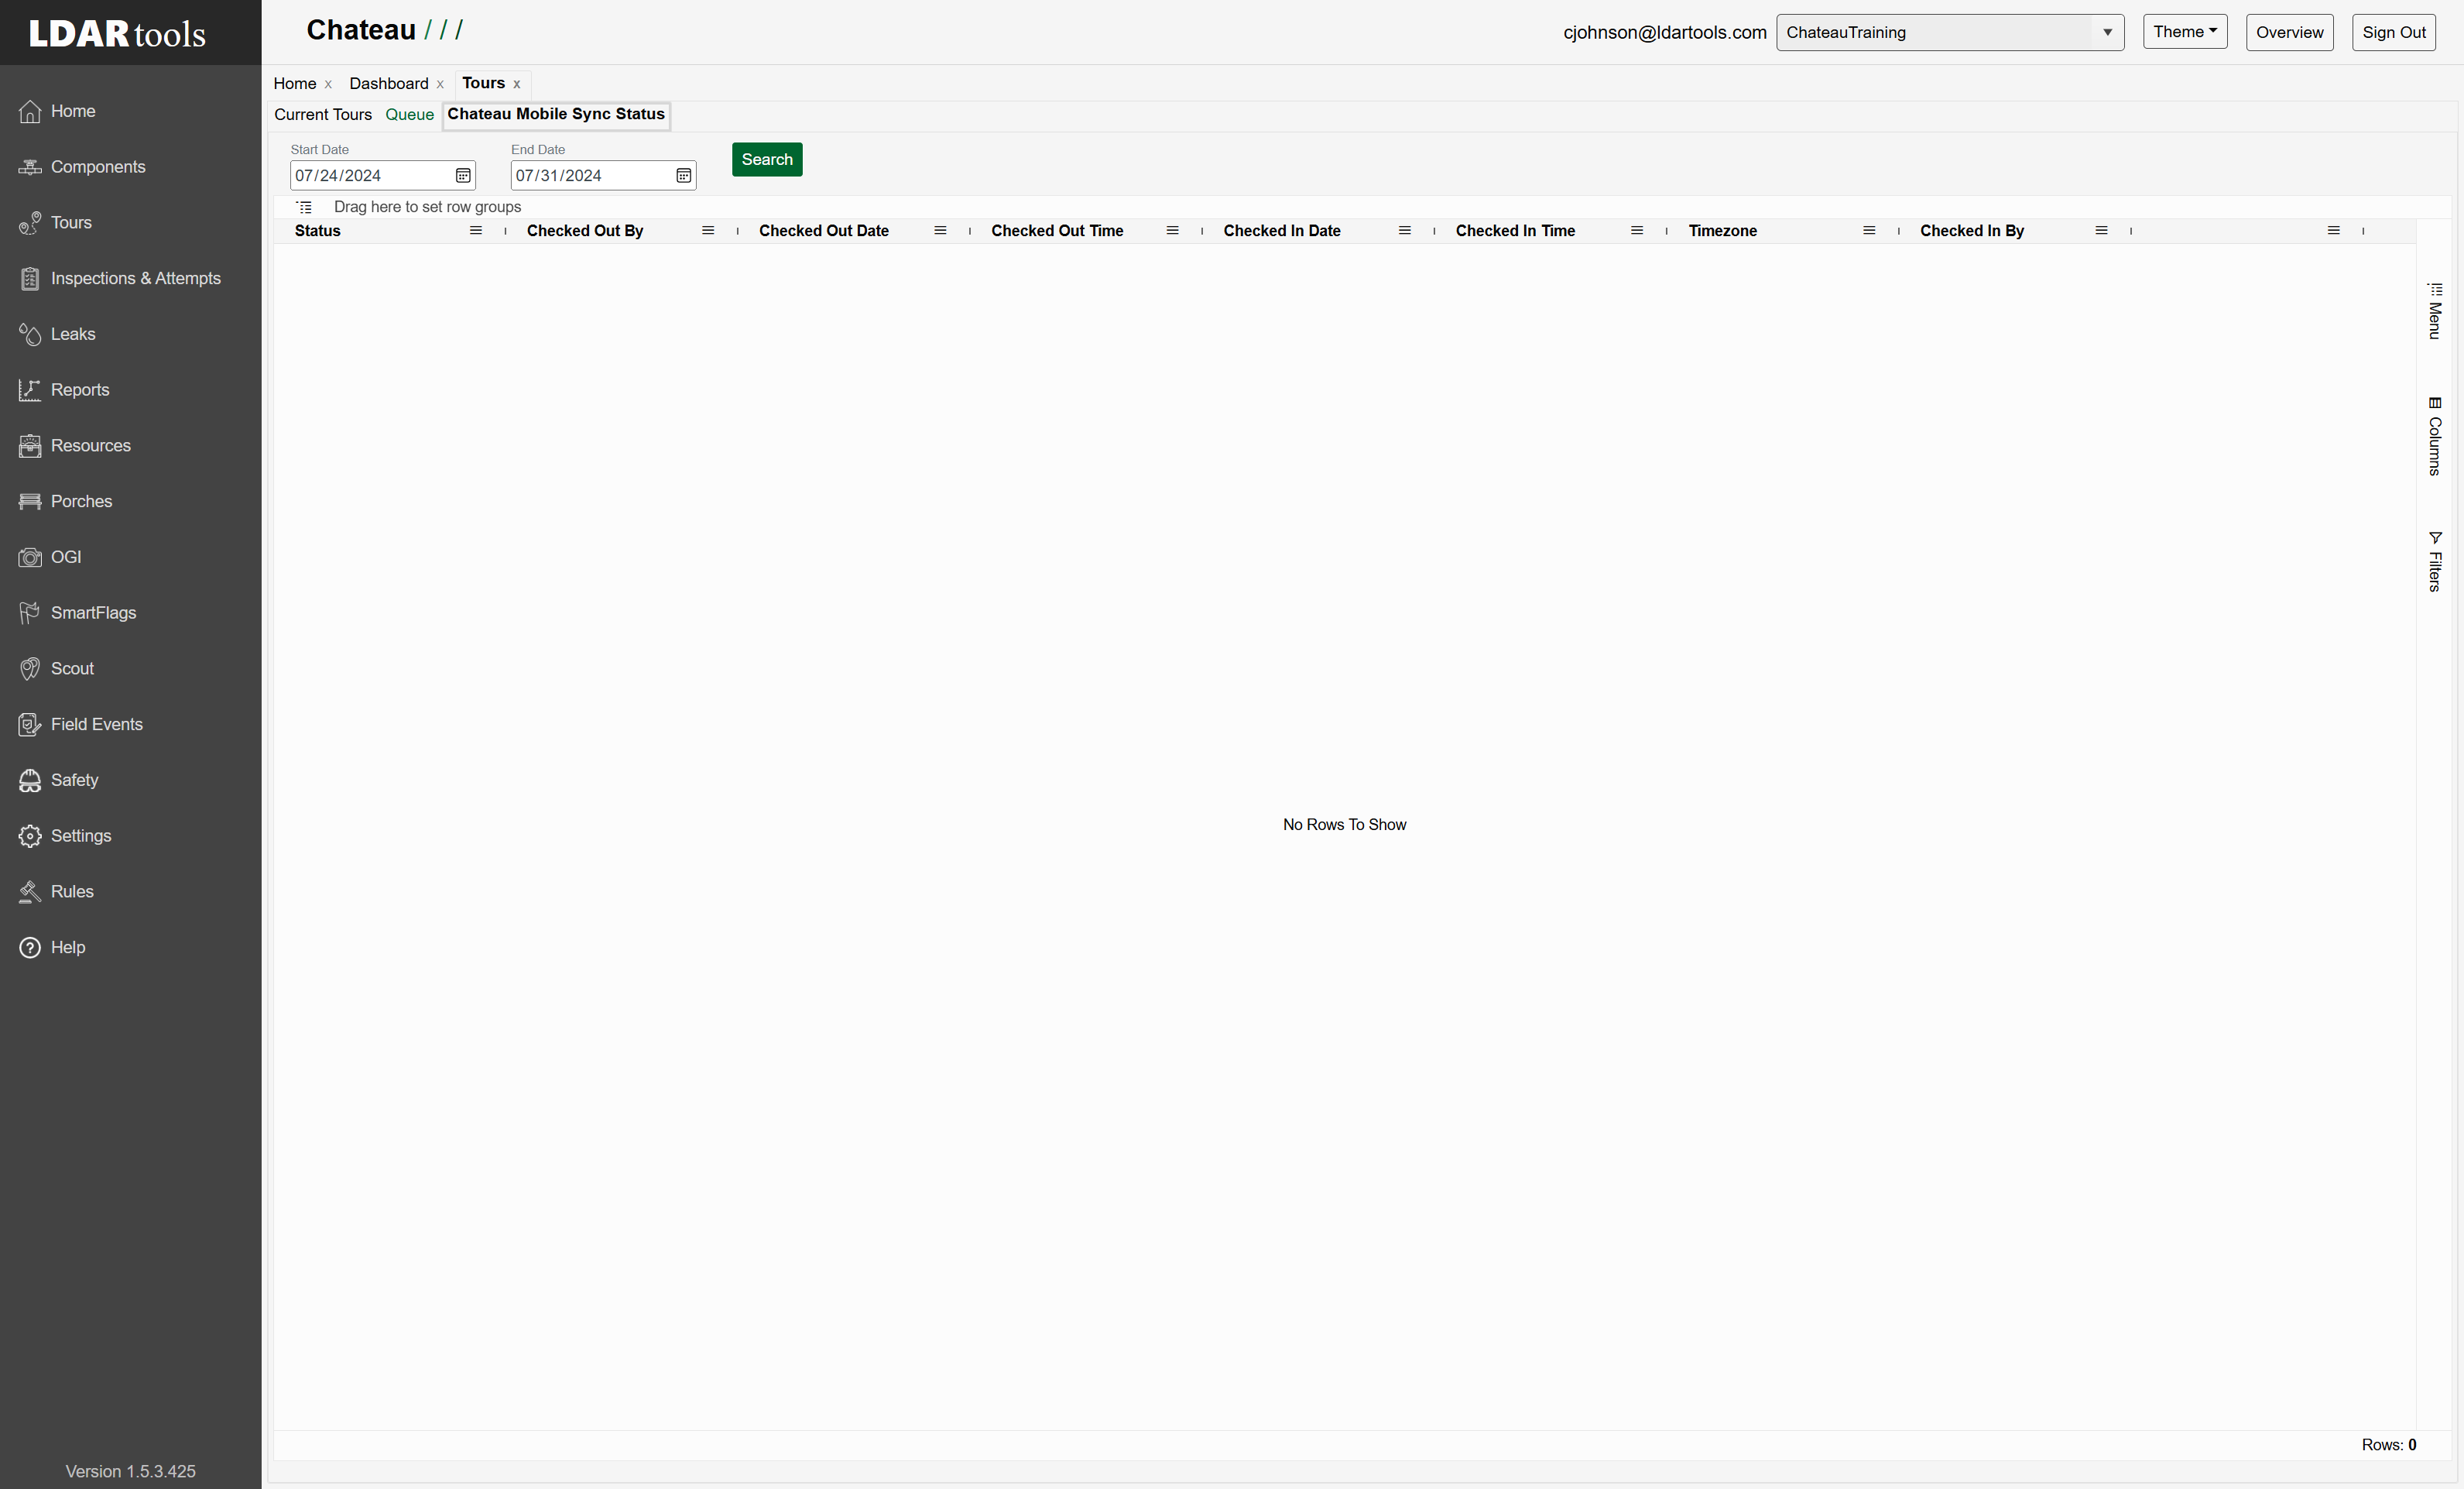This screenshot has width=2464, height=1489.
Task: Open Checked In By column menu icon
Action: click(2101, 231)
